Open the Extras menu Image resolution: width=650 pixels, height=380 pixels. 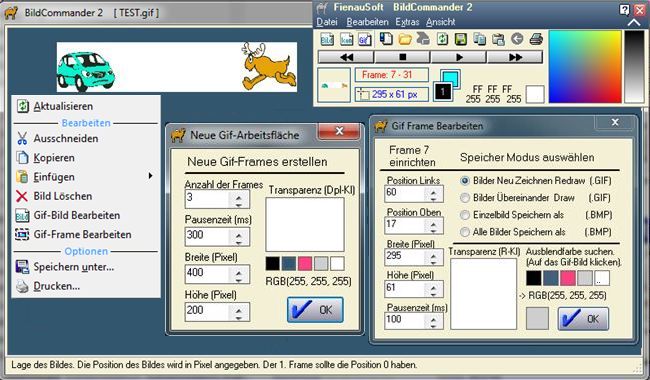pos(407,22)
